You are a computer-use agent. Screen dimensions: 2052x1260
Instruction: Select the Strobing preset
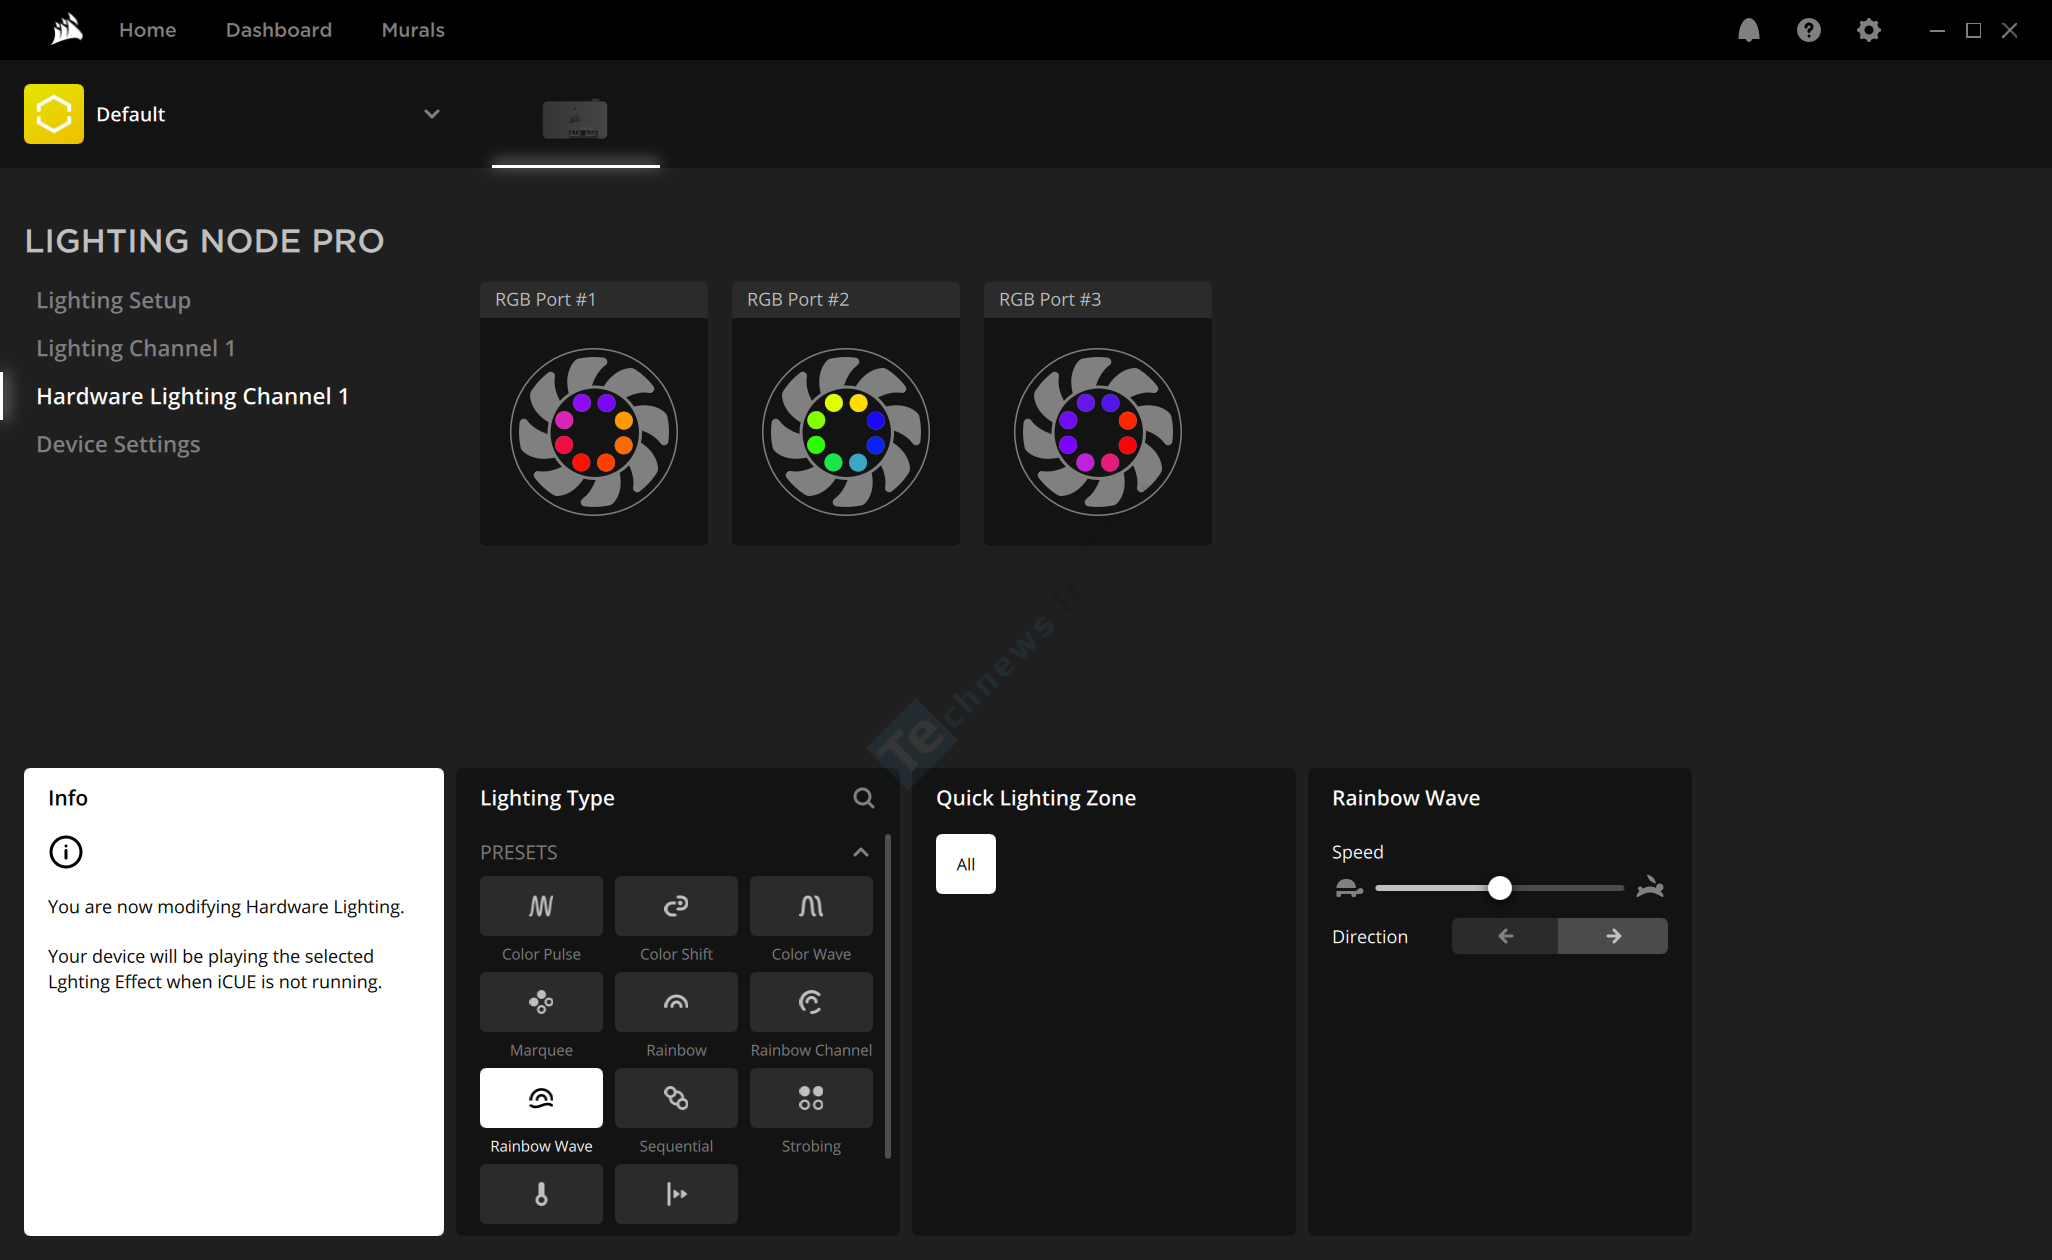click(x=811, y=1098)
